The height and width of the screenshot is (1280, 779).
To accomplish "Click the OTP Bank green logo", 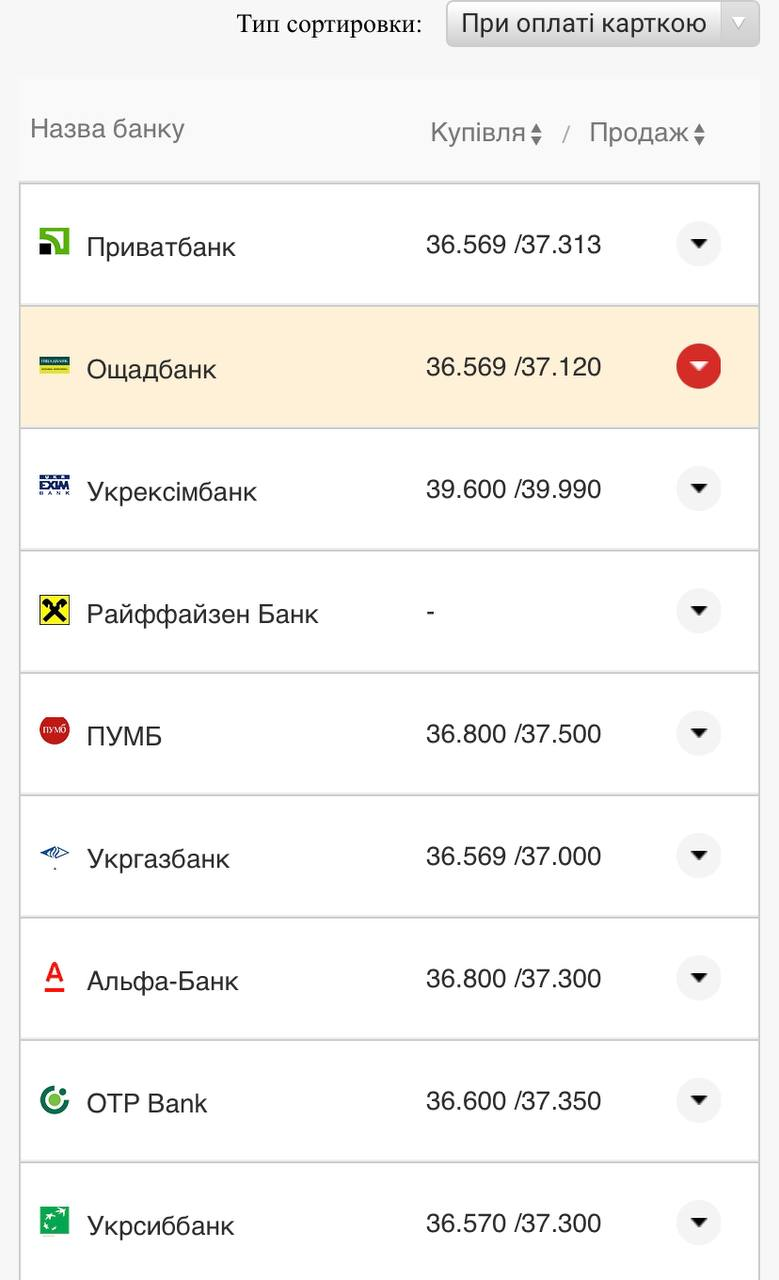I will (54, 1100).
